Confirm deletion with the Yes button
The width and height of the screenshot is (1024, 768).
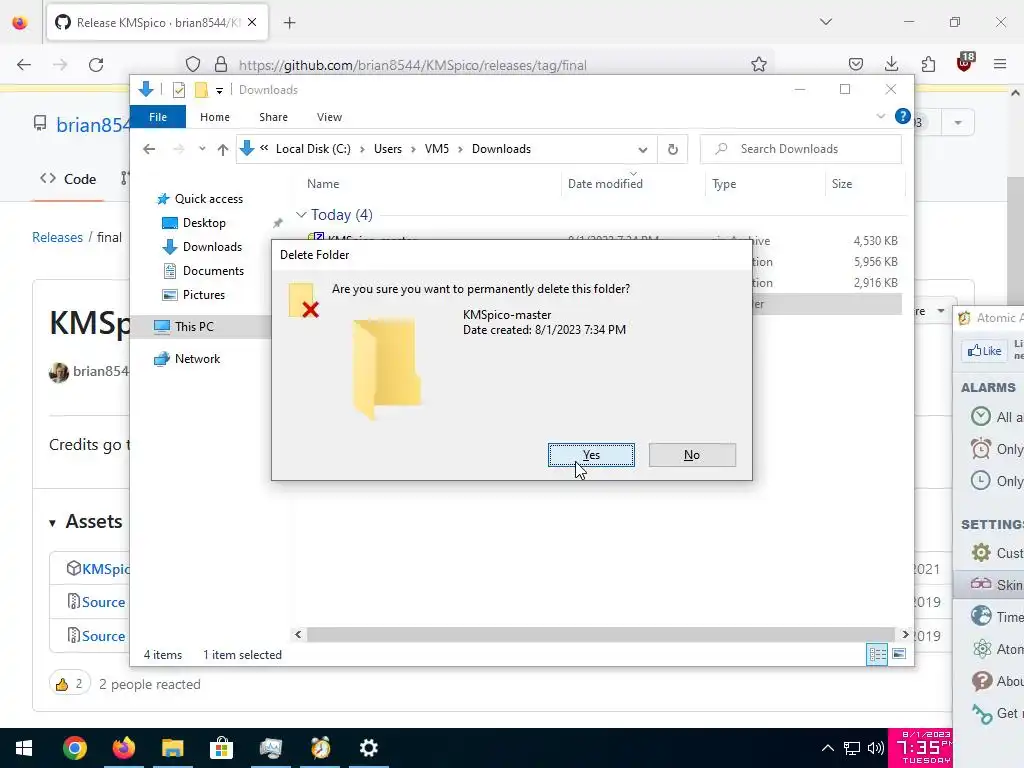591,455
